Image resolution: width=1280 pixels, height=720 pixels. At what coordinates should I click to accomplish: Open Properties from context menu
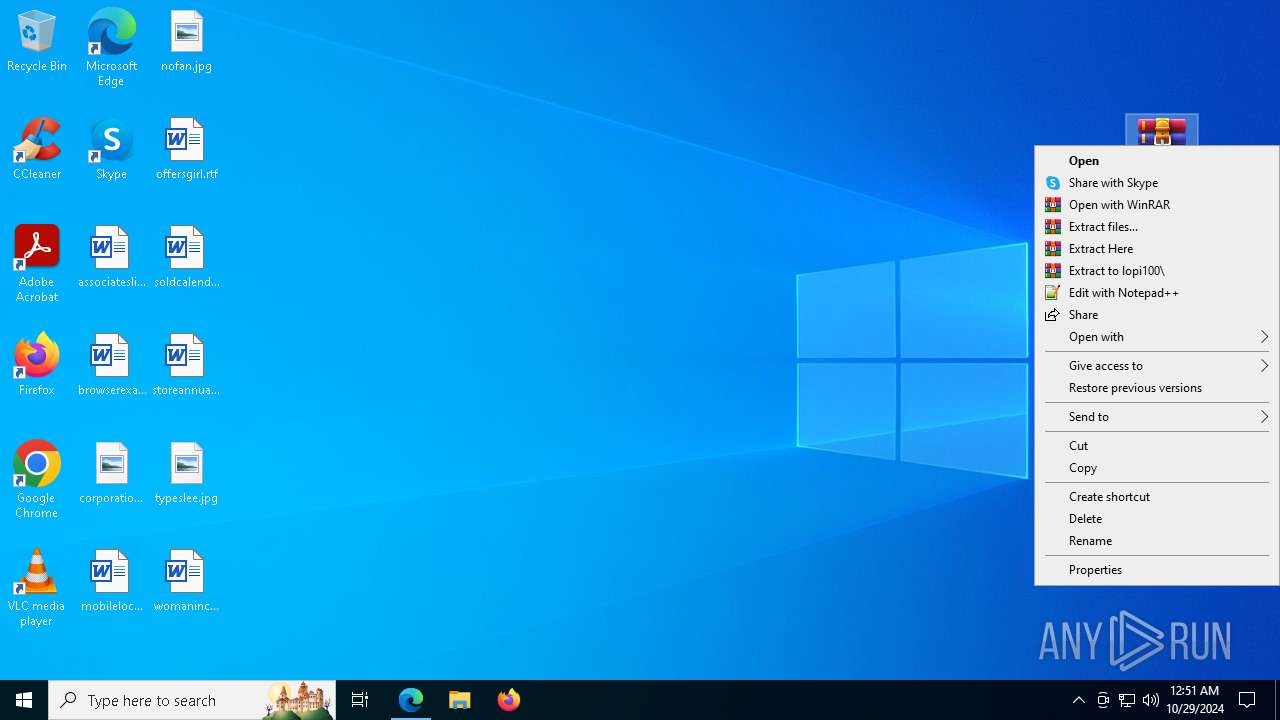1157,570
